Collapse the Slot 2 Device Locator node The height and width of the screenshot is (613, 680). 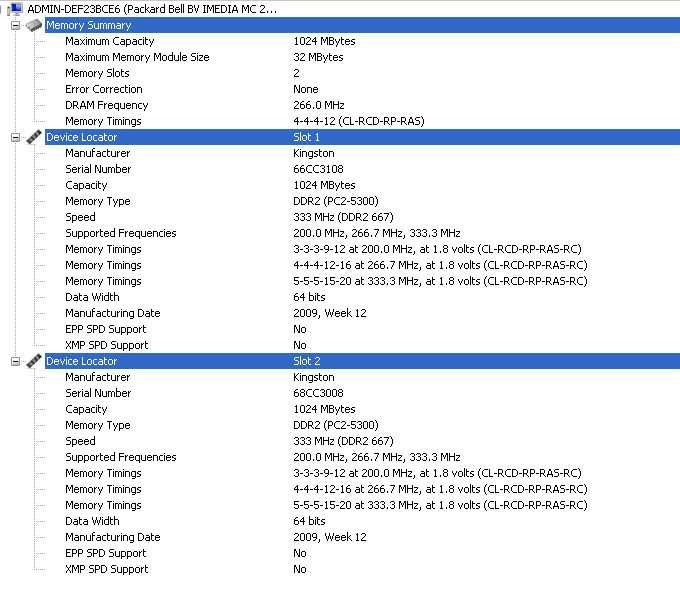(x=15, y=361)
